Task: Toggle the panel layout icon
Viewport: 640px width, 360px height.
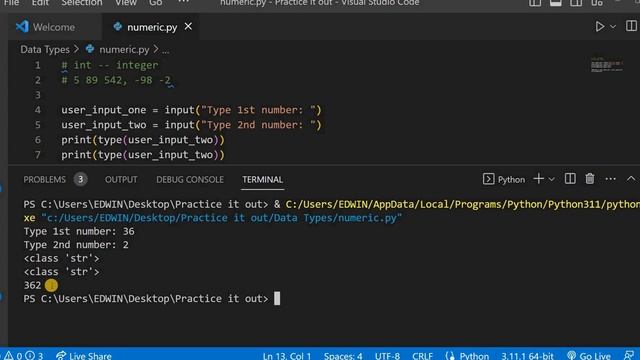Action: click(556, 3)
